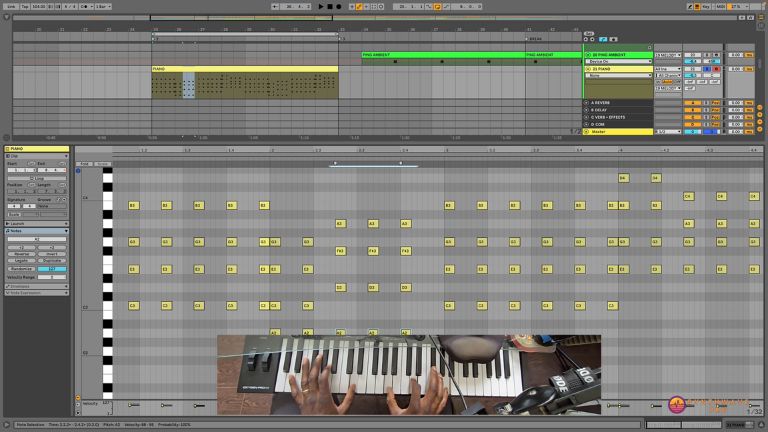Expand the Launch section

(37, 223)
